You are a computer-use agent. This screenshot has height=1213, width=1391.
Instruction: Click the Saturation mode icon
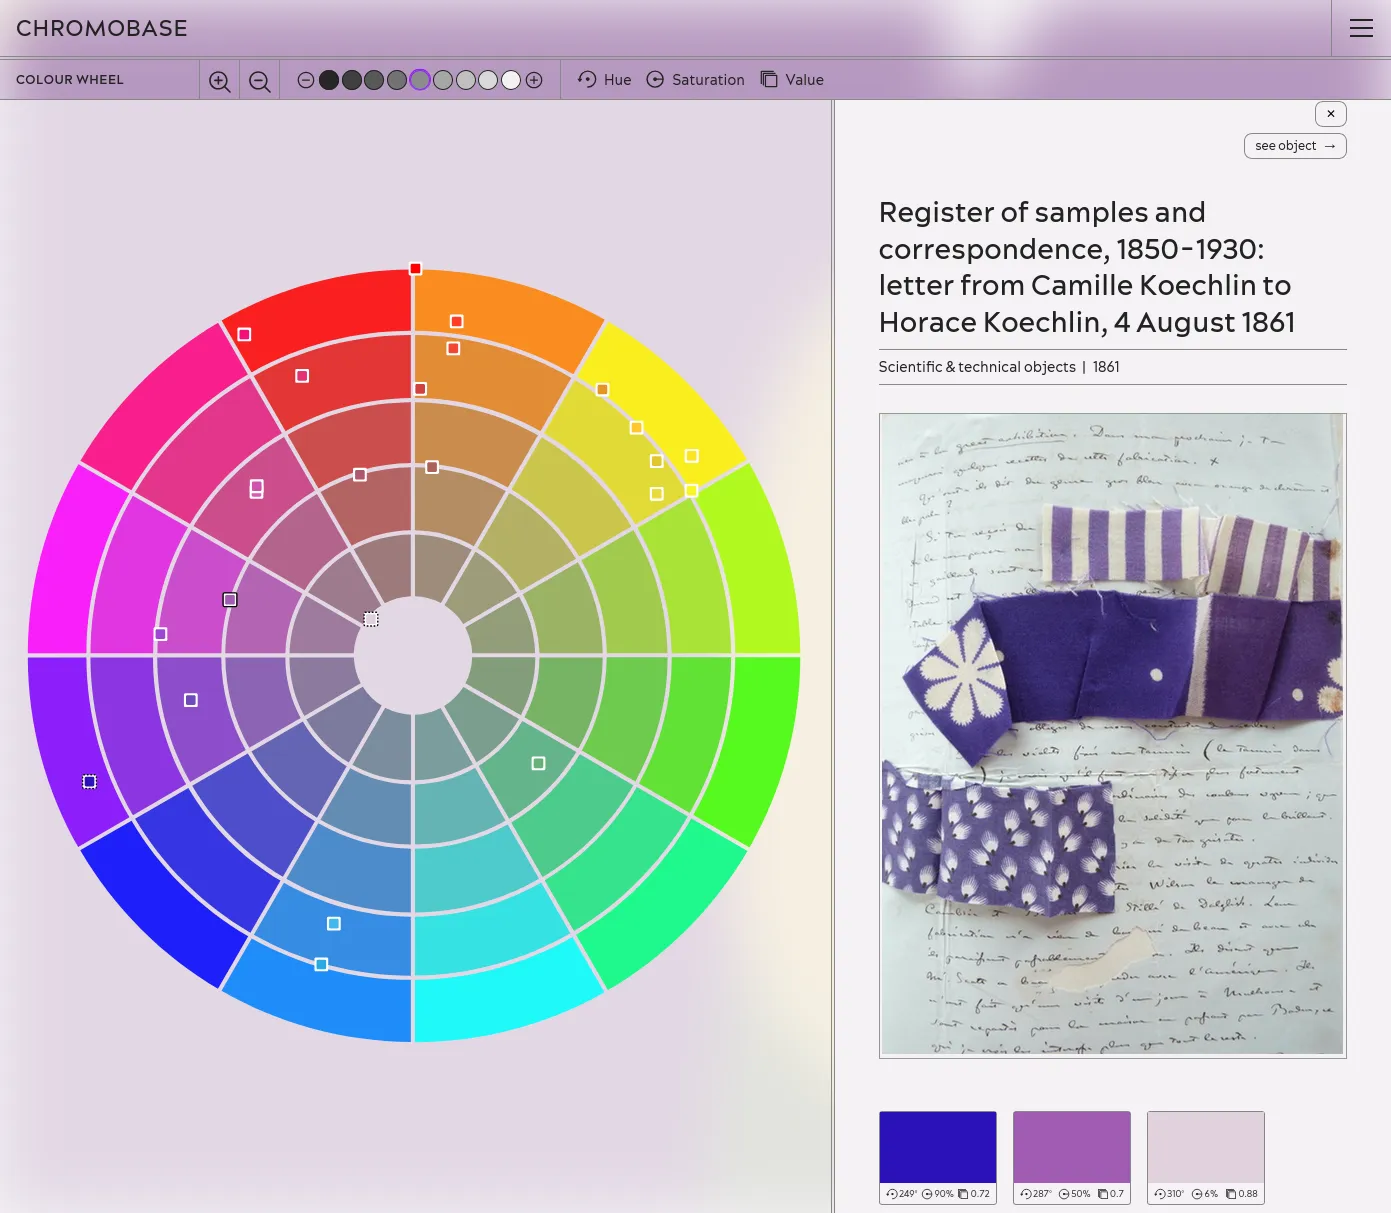click(655, 79)
